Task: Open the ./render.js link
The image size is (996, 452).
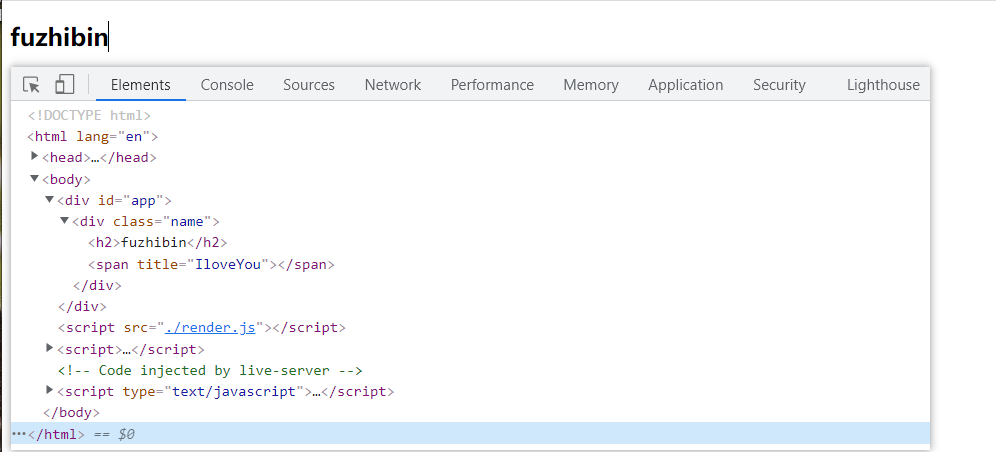Action: coord(210,328)
